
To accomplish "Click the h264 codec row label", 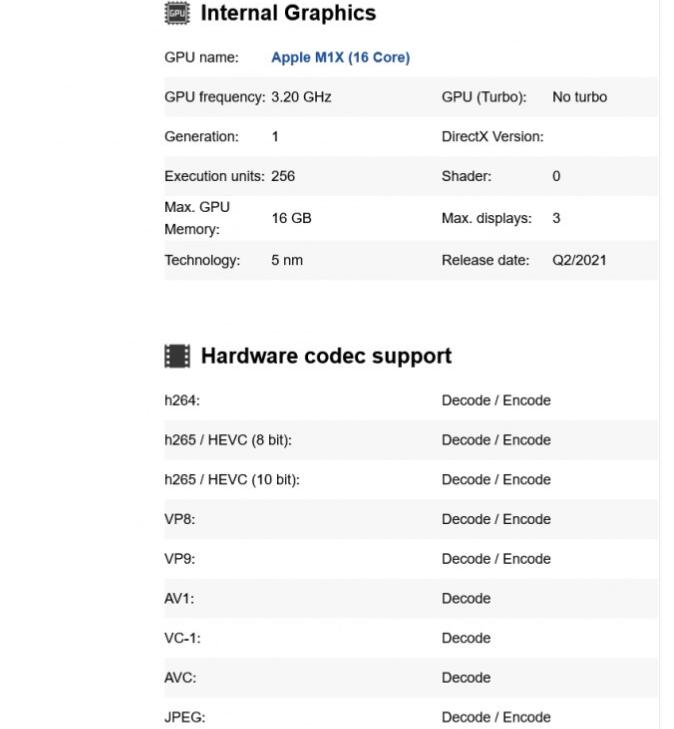I will tap(182, 400).
